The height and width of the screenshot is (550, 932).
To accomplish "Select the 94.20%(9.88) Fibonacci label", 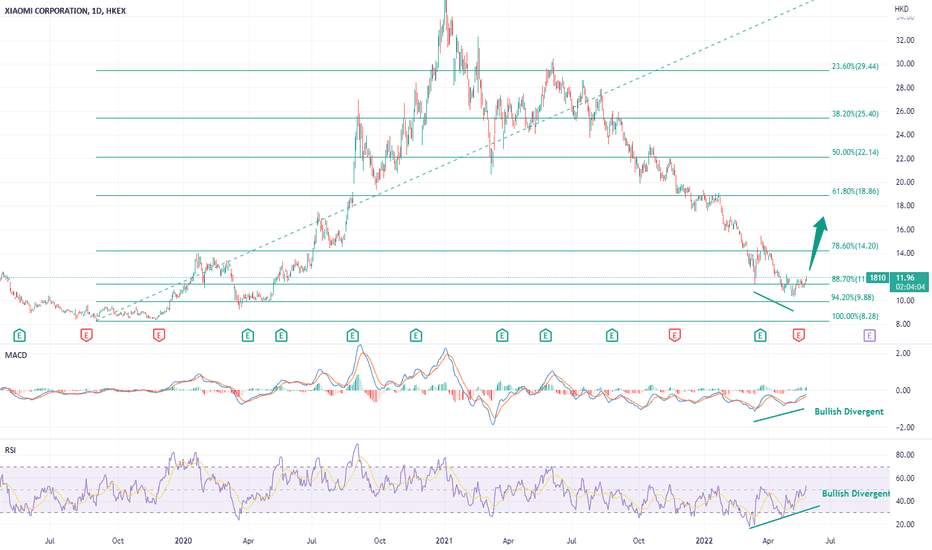I will point(852,297).
